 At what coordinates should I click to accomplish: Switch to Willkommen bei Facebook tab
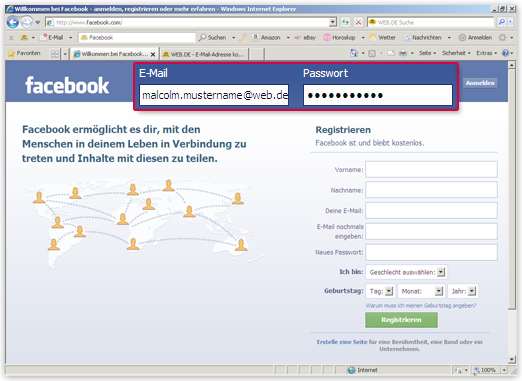(x=111, y=54)
